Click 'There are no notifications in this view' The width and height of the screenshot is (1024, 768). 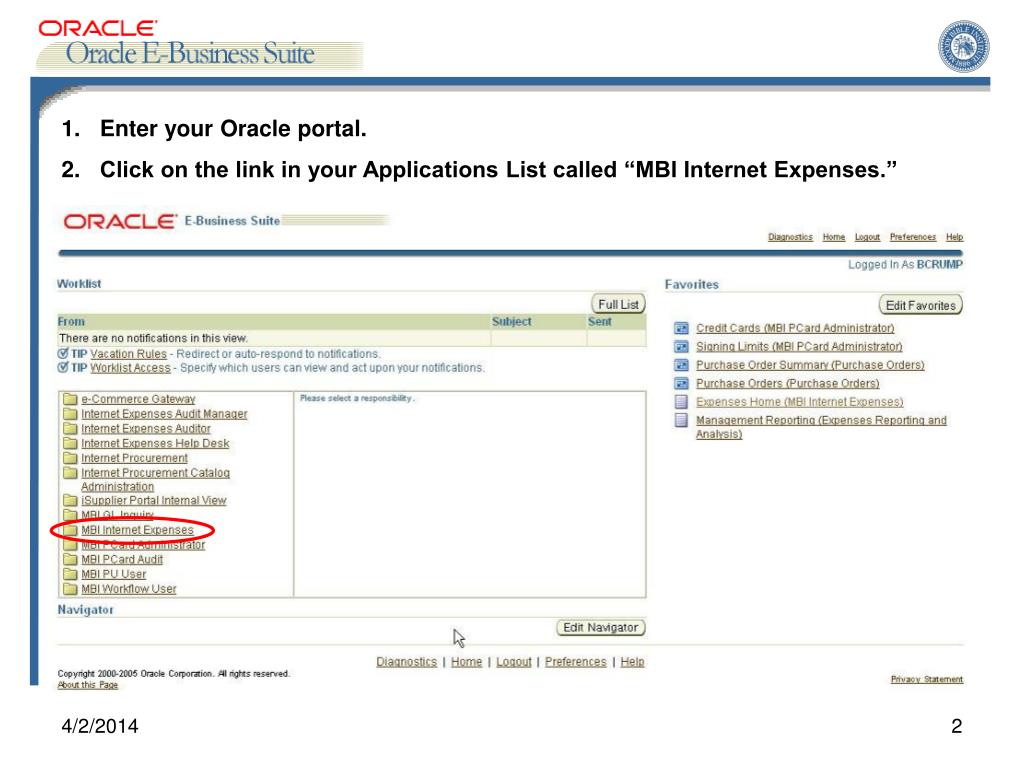[x=153, y=338]
